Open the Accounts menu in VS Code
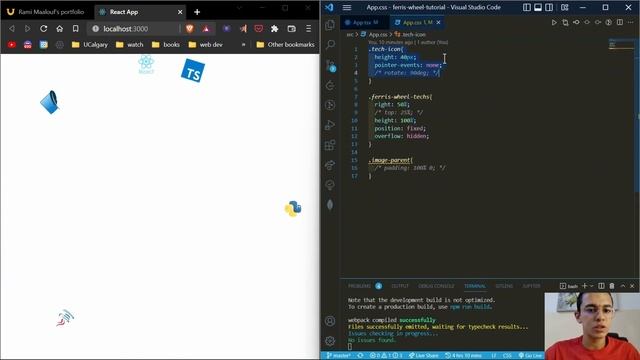This screenshot has height=360, width=640. (x=330, y=321)
